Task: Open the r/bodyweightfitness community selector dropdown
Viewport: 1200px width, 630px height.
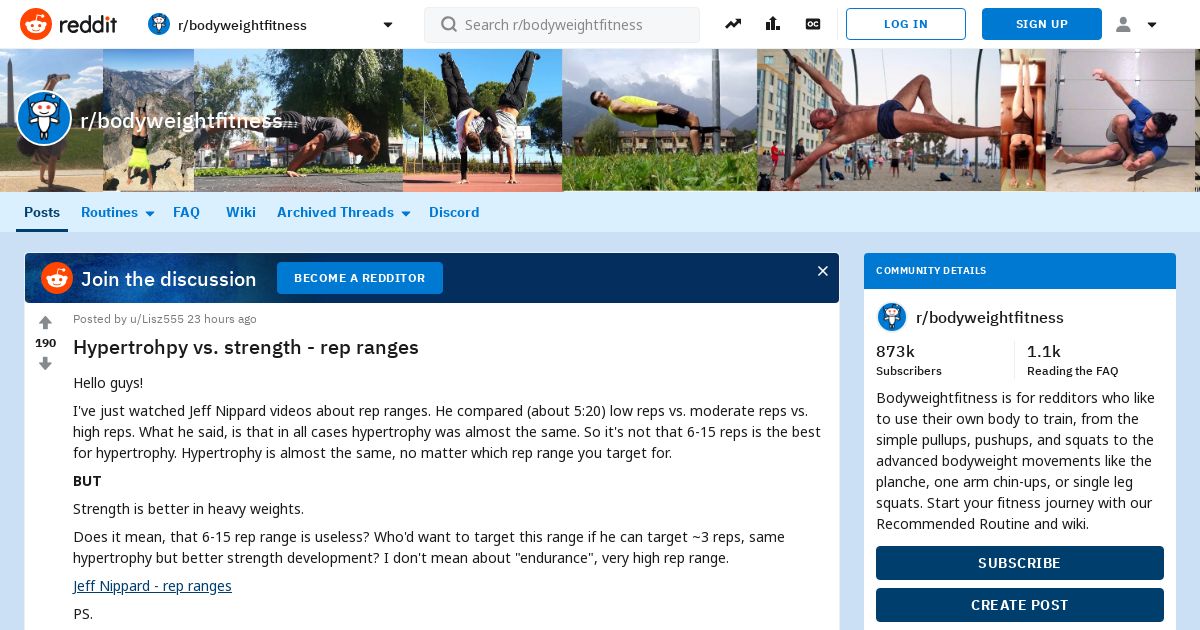Action: pos(271,24)
